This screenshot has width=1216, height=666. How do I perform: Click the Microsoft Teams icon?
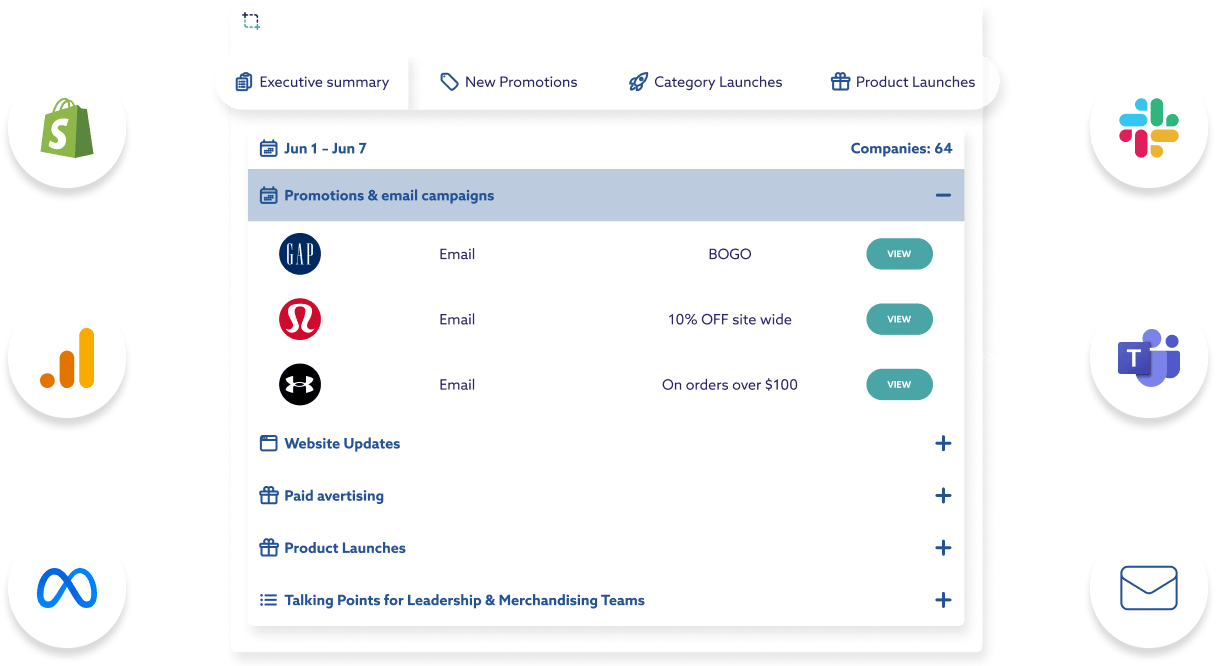(1149, 358)
